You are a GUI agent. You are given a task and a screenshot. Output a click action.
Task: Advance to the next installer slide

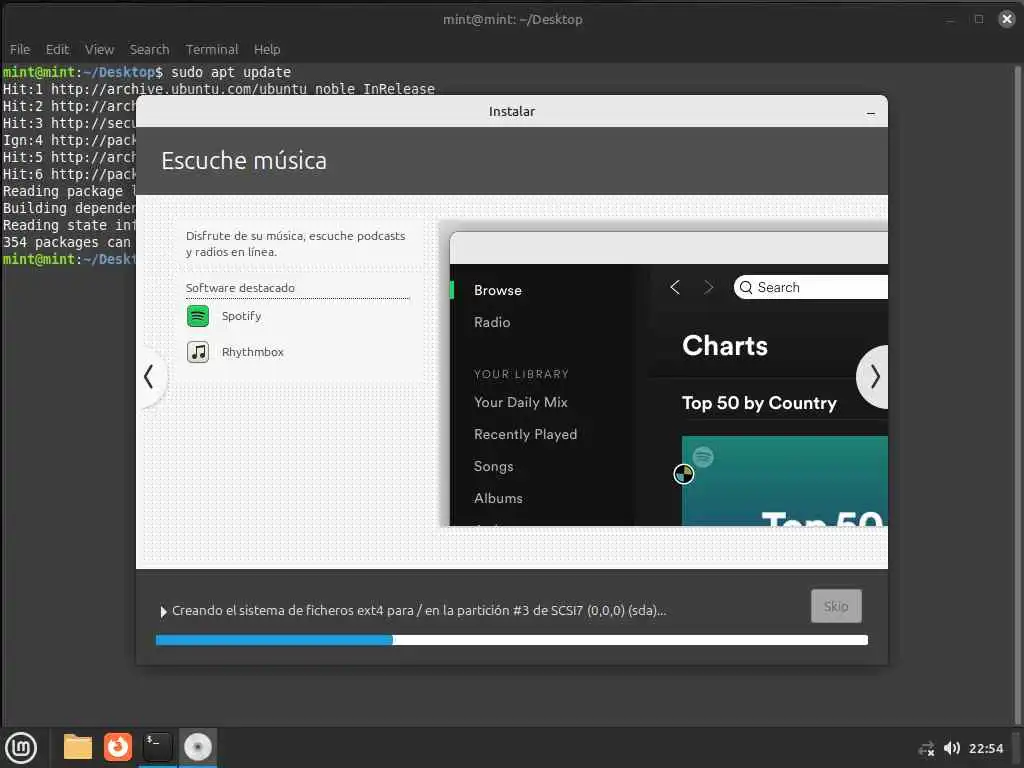click(x=874, y=376)
